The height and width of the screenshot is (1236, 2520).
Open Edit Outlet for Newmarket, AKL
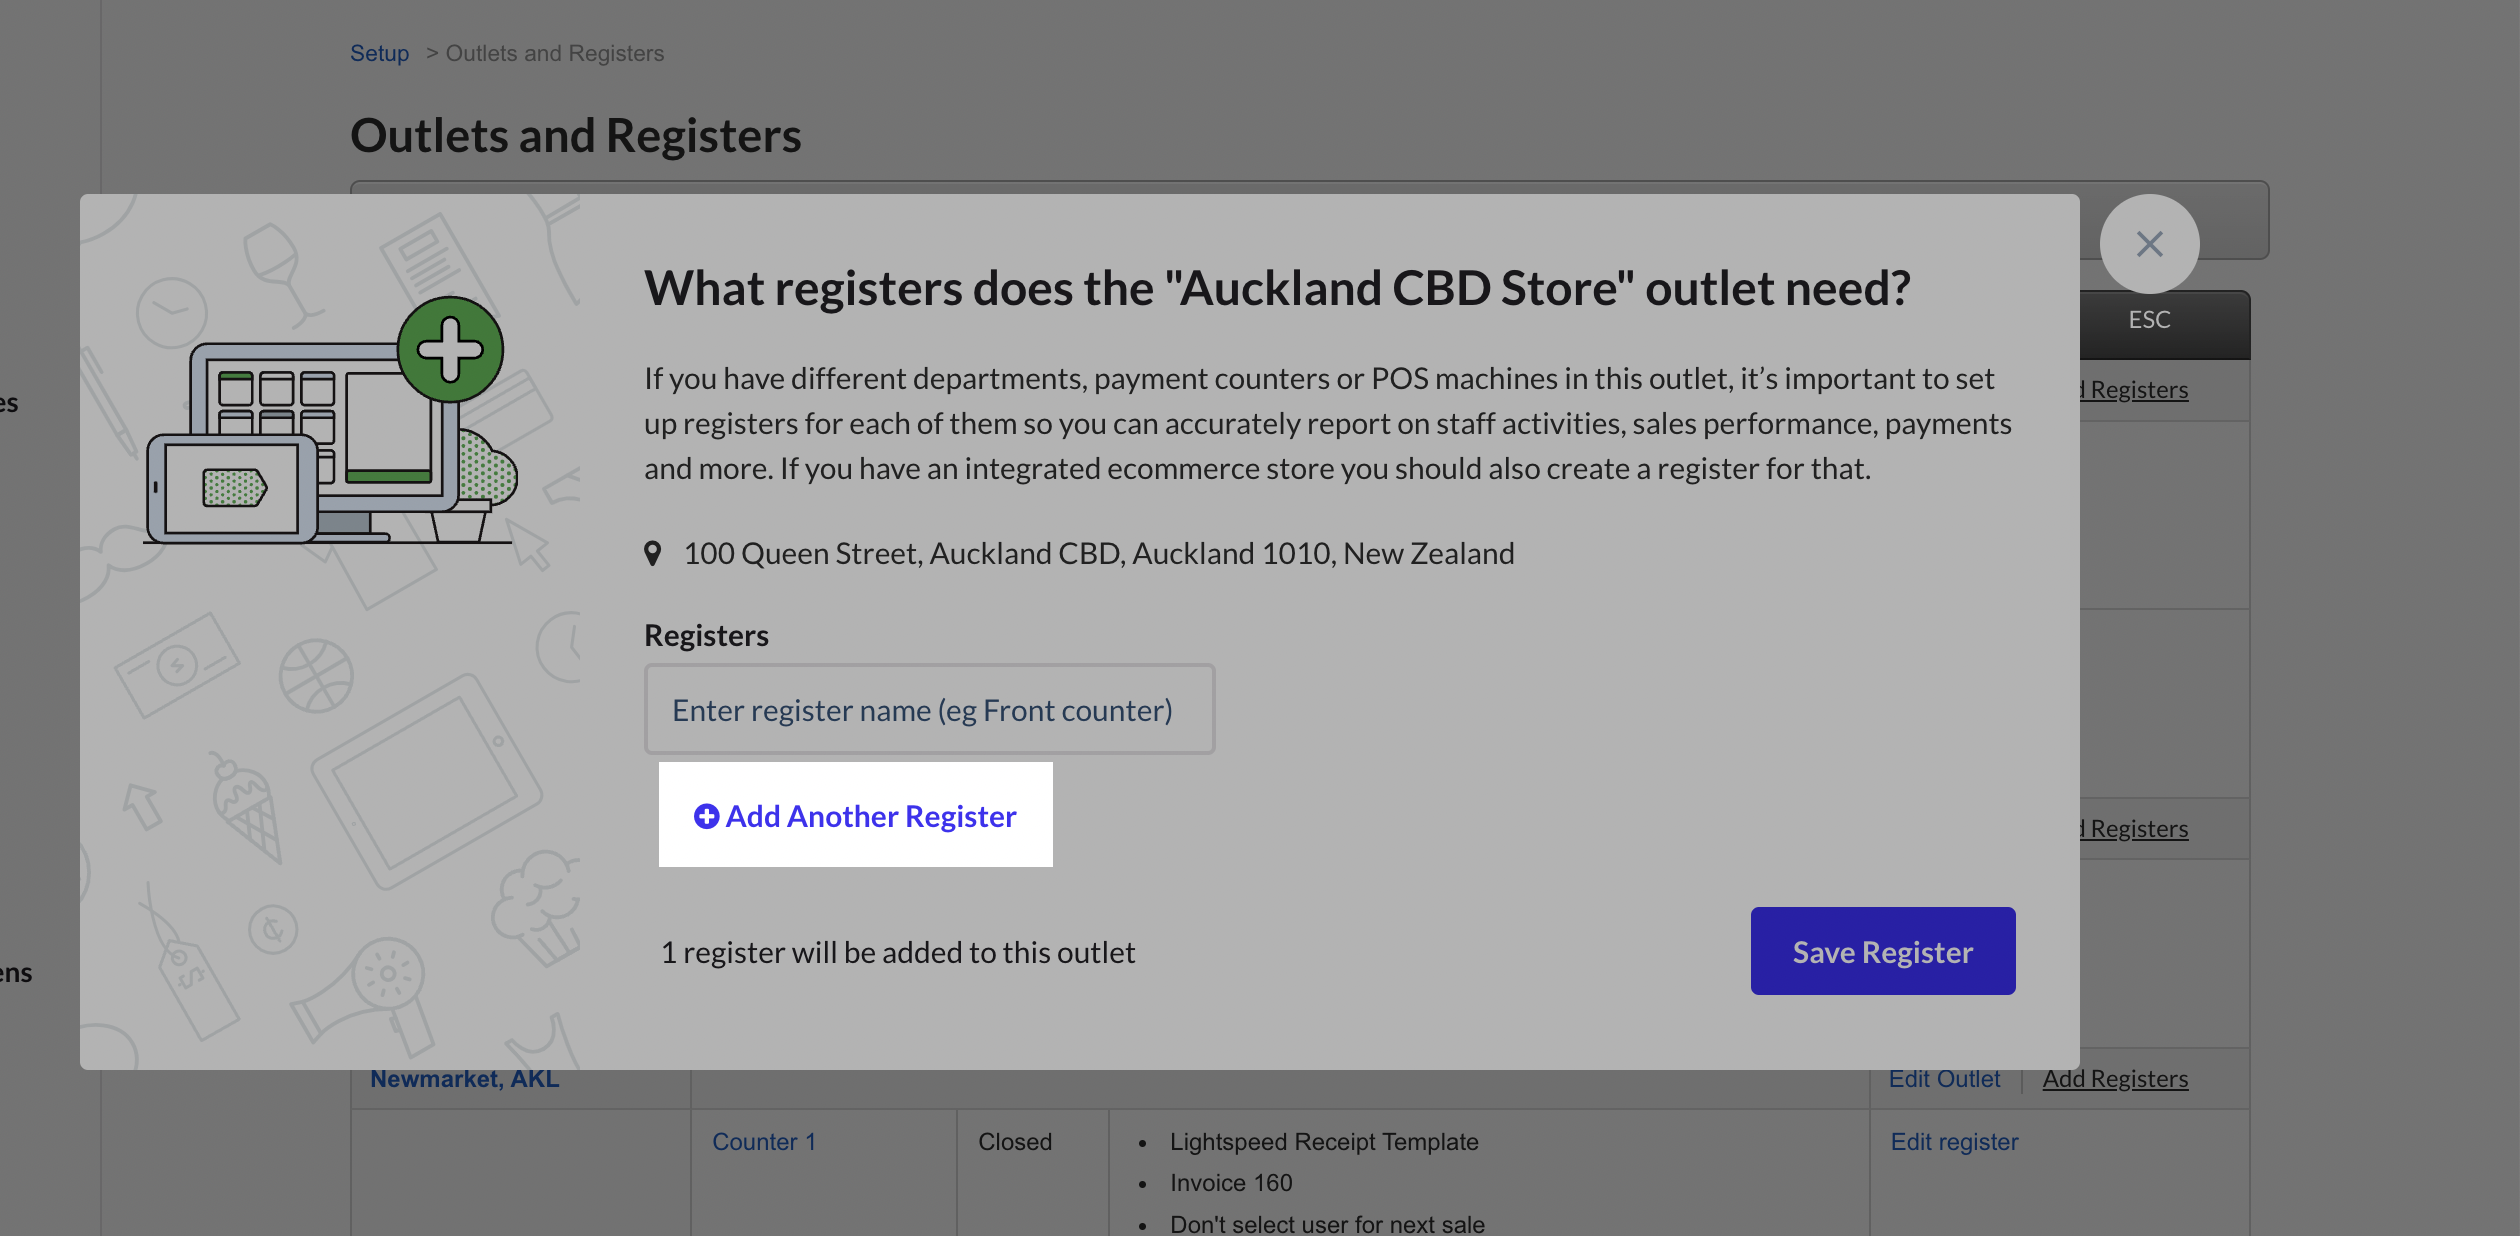tap(1944, 1079)
